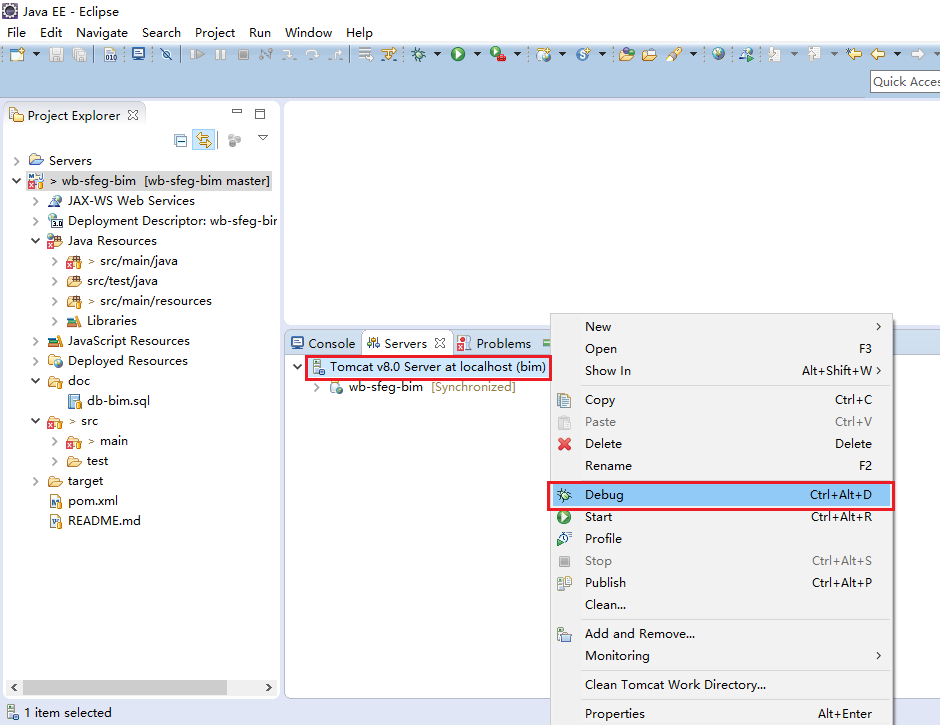Toggle Link with Editor in Project Explorer

click(x=204, y=140)
